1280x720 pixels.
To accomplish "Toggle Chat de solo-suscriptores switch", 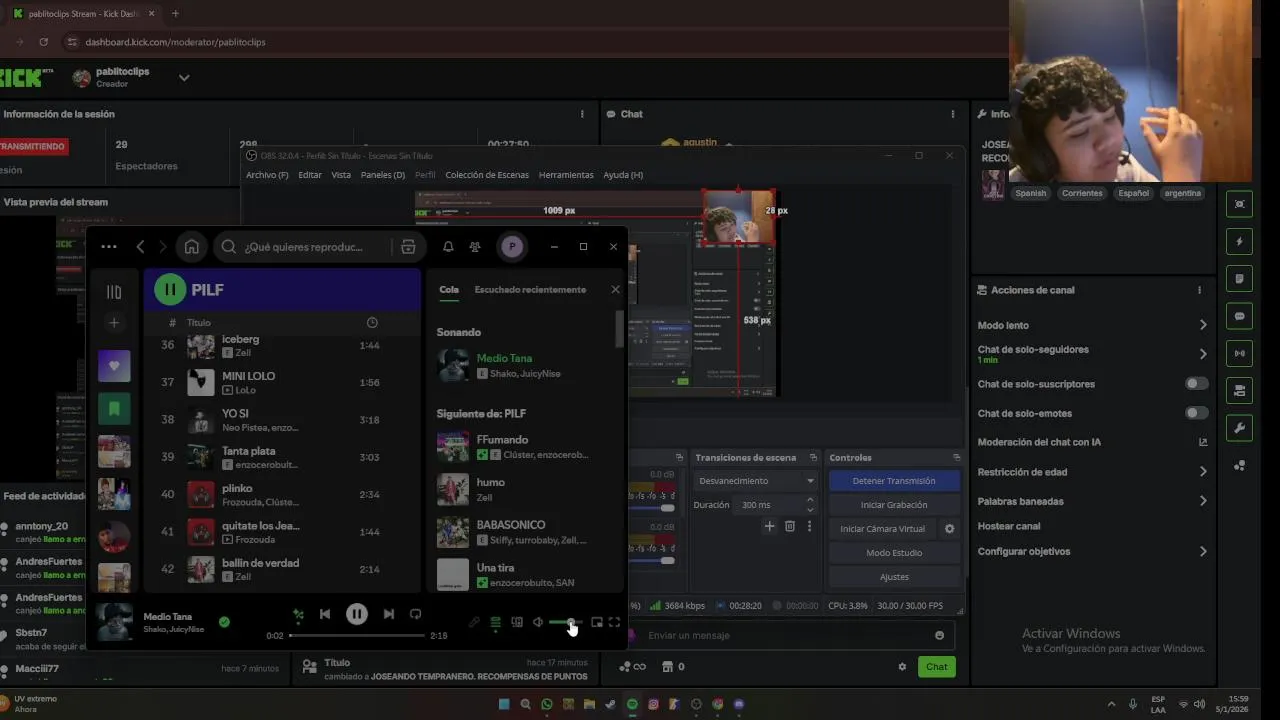I will [1196, 384].
